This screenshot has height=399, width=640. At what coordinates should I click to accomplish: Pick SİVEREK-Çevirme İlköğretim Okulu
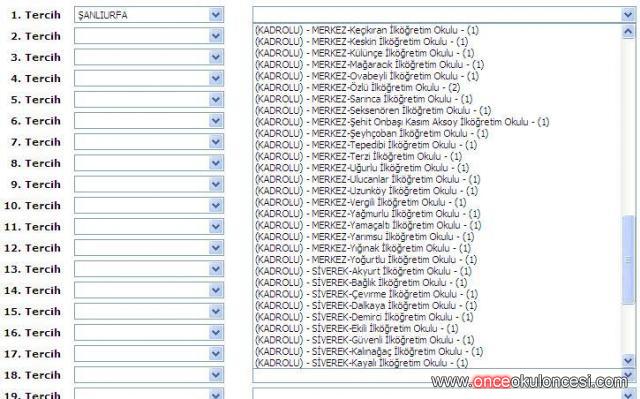coord(366,294)
